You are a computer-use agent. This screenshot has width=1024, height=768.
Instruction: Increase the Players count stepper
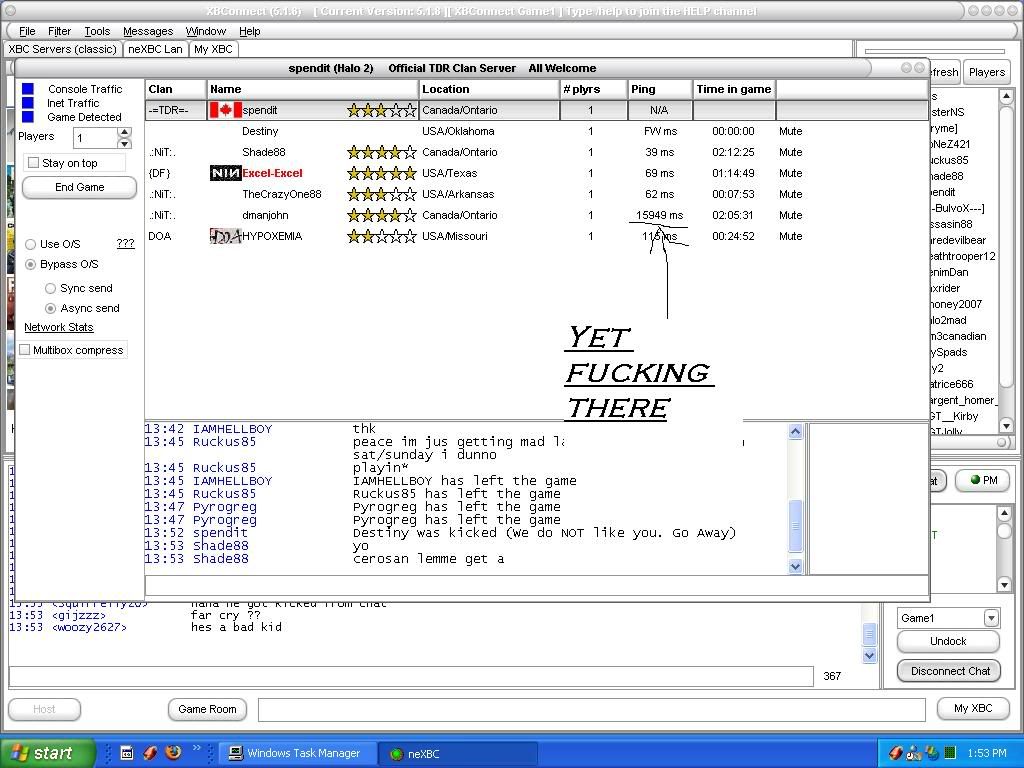tap(124, 132)
